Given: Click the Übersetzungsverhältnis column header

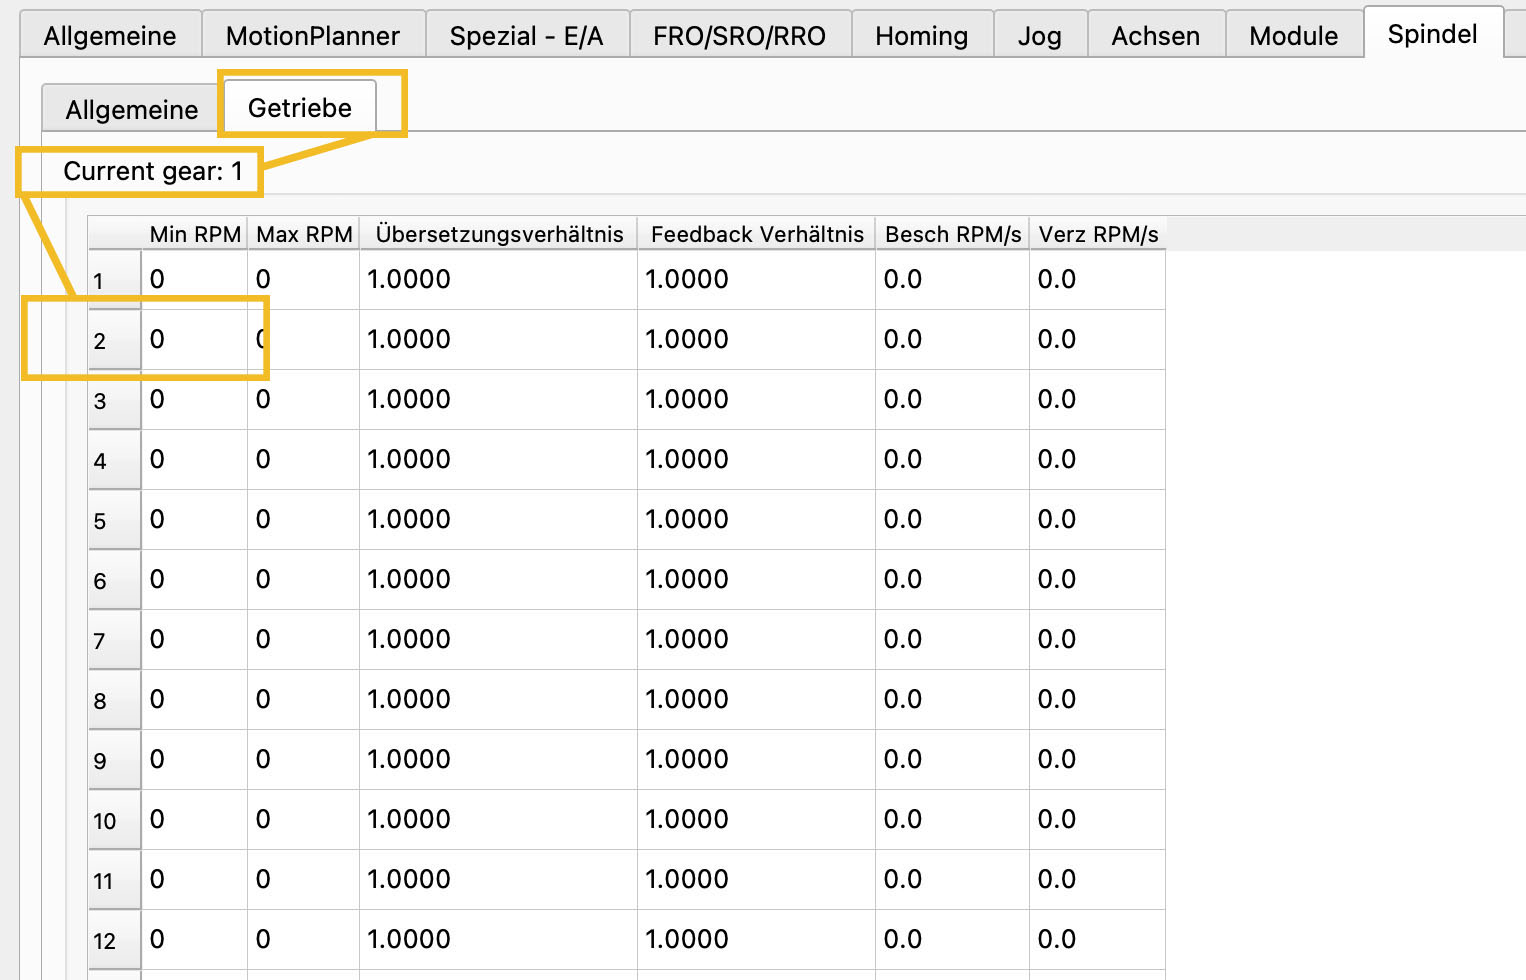Looking at the screenshot, I should point(499,234).
